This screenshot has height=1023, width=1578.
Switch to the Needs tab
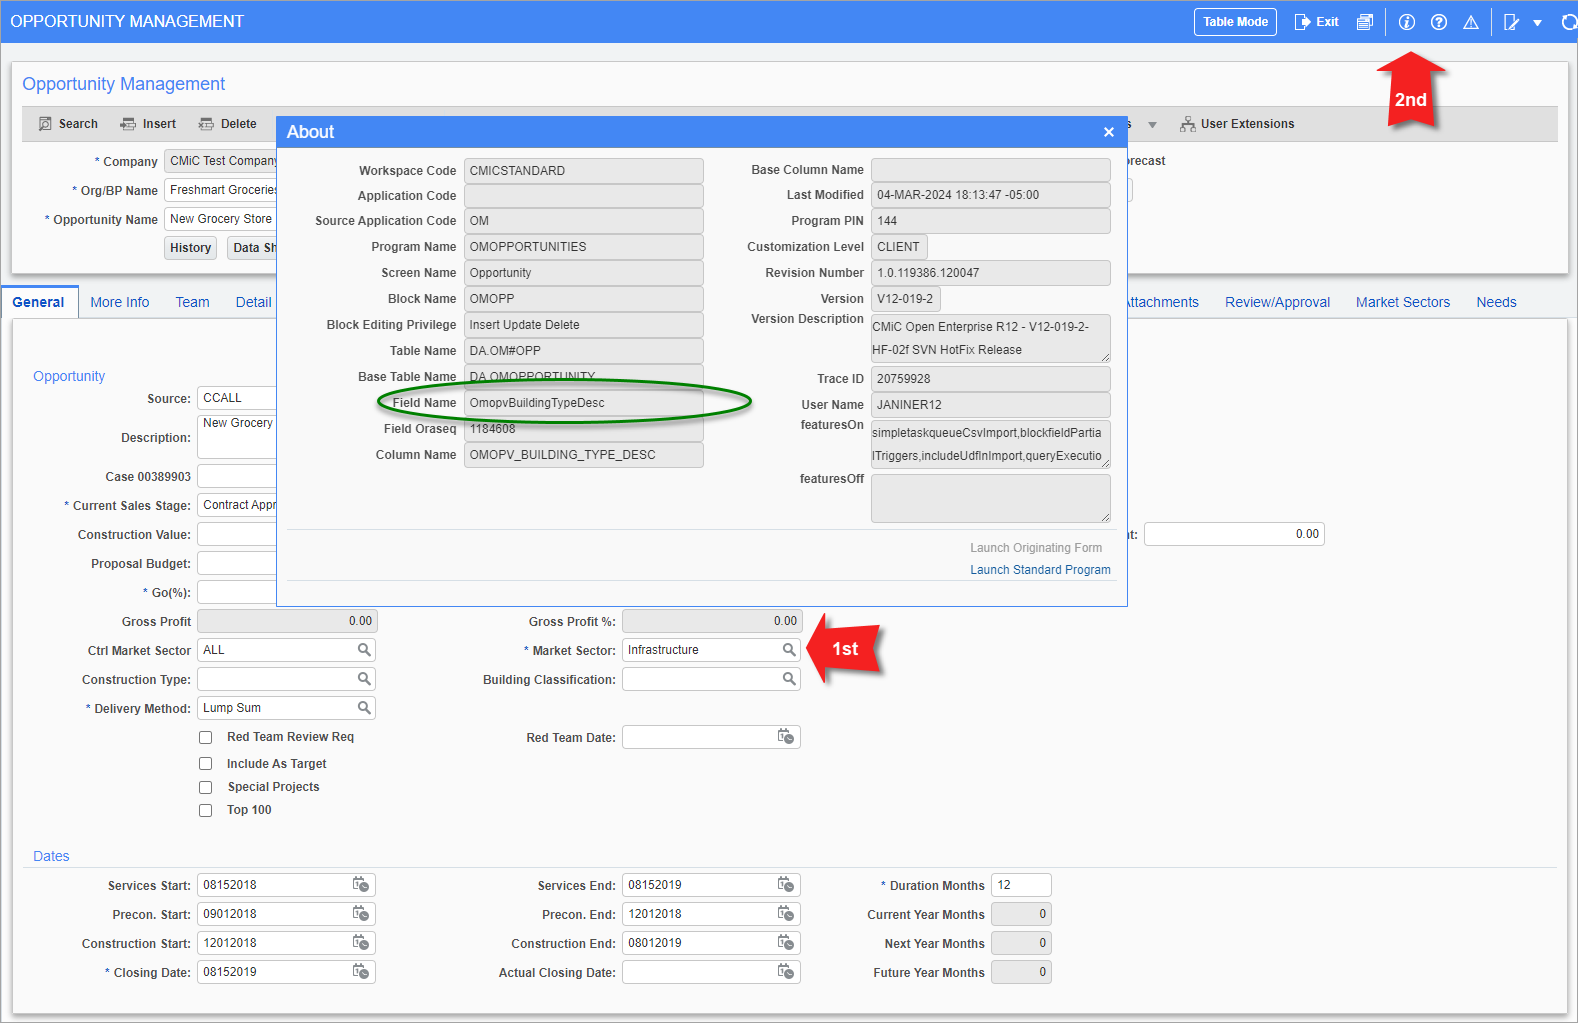coord(1496,302)
